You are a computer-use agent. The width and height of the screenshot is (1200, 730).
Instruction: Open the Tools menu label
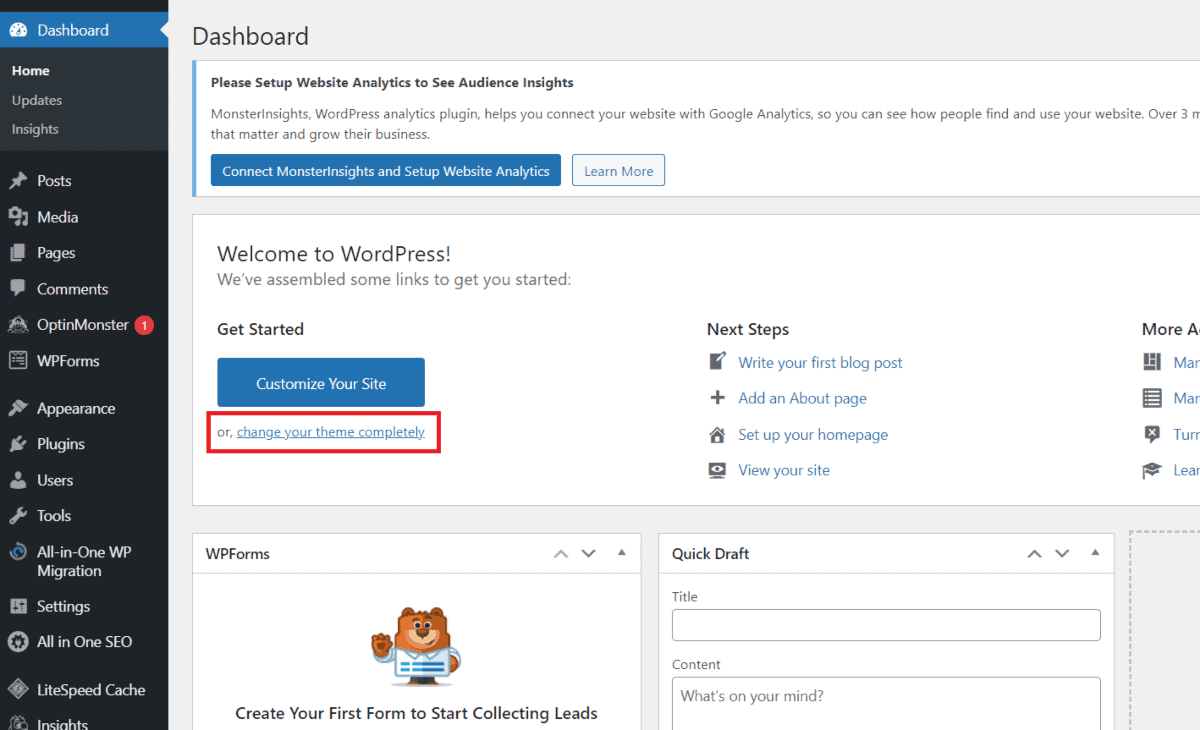54,516
